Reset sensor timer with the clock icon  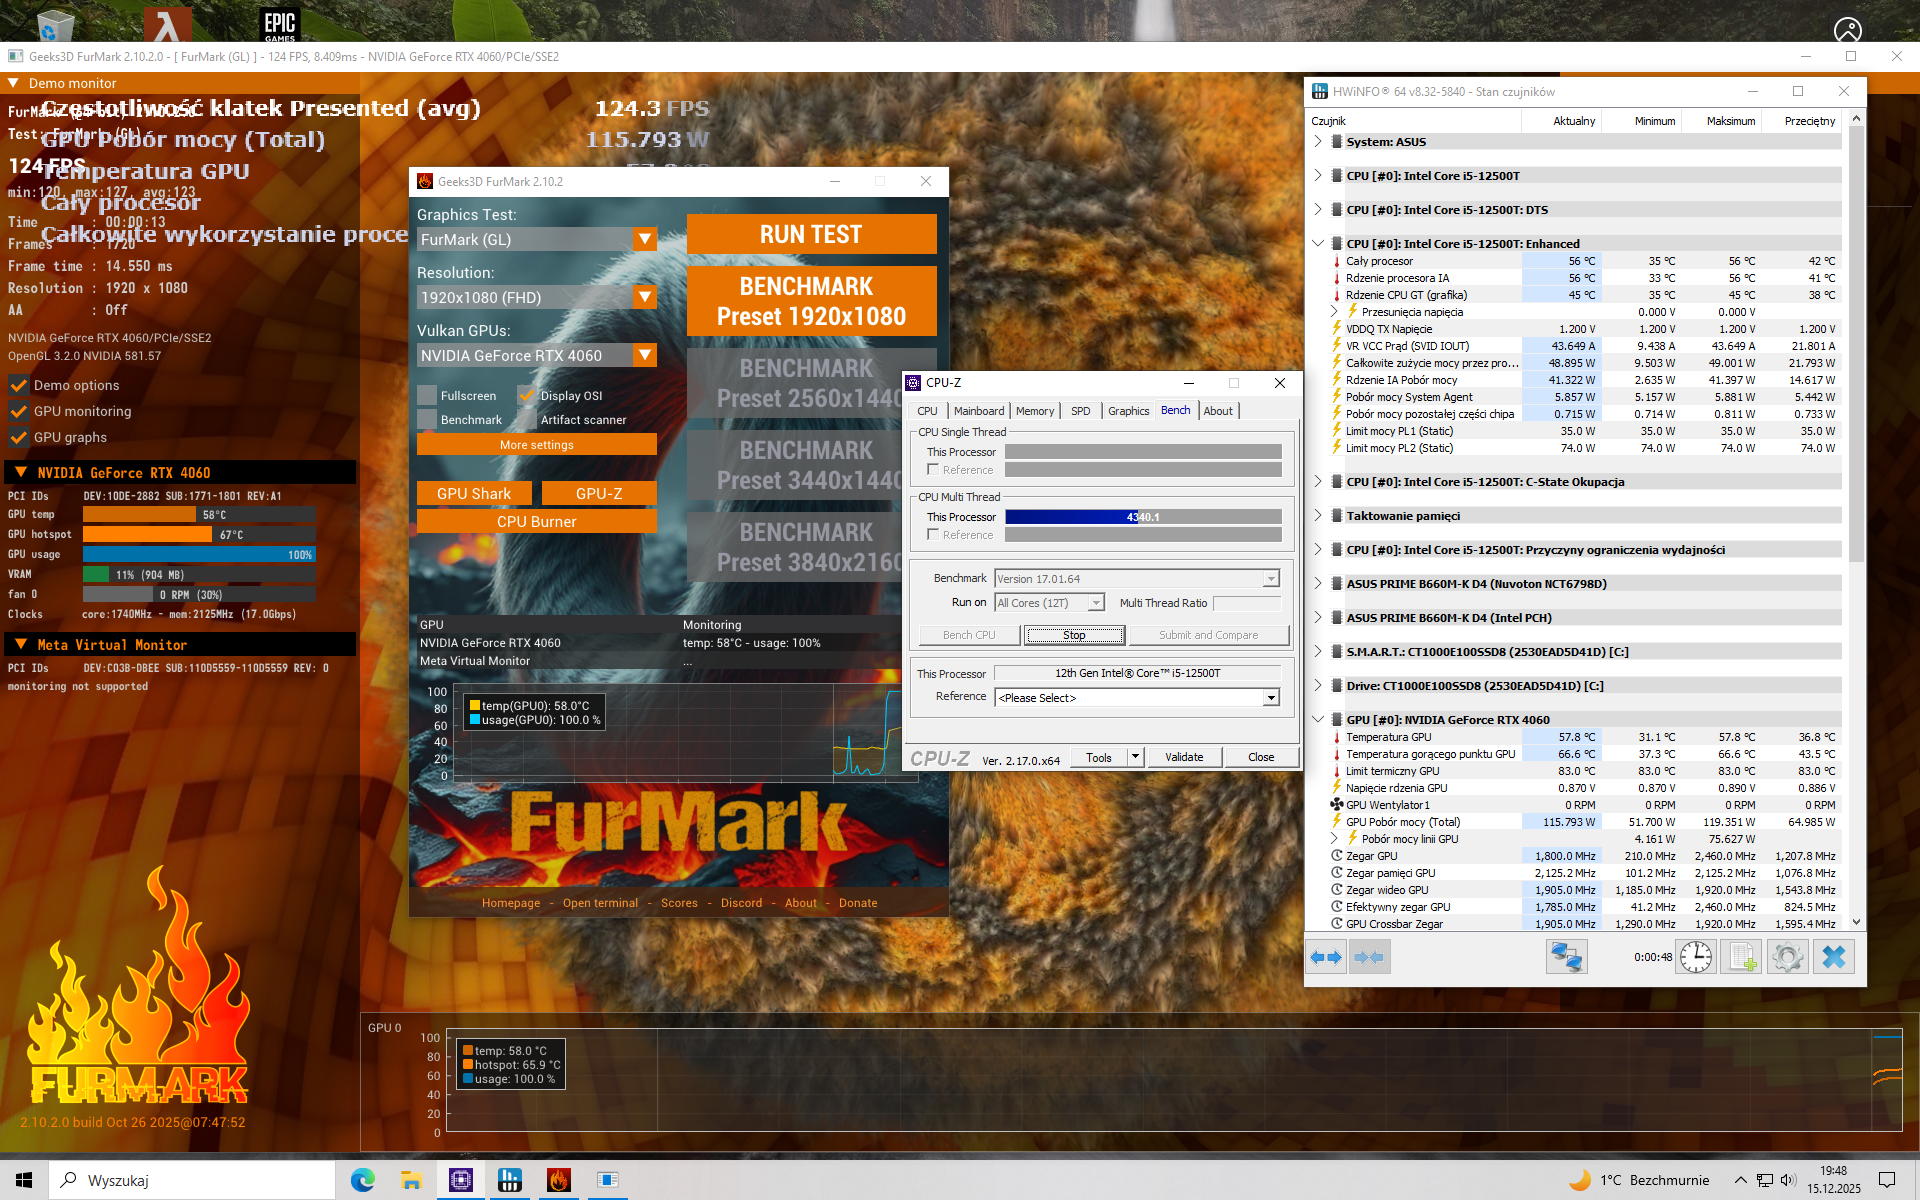pyautogui.click(x=1695, y=957)
